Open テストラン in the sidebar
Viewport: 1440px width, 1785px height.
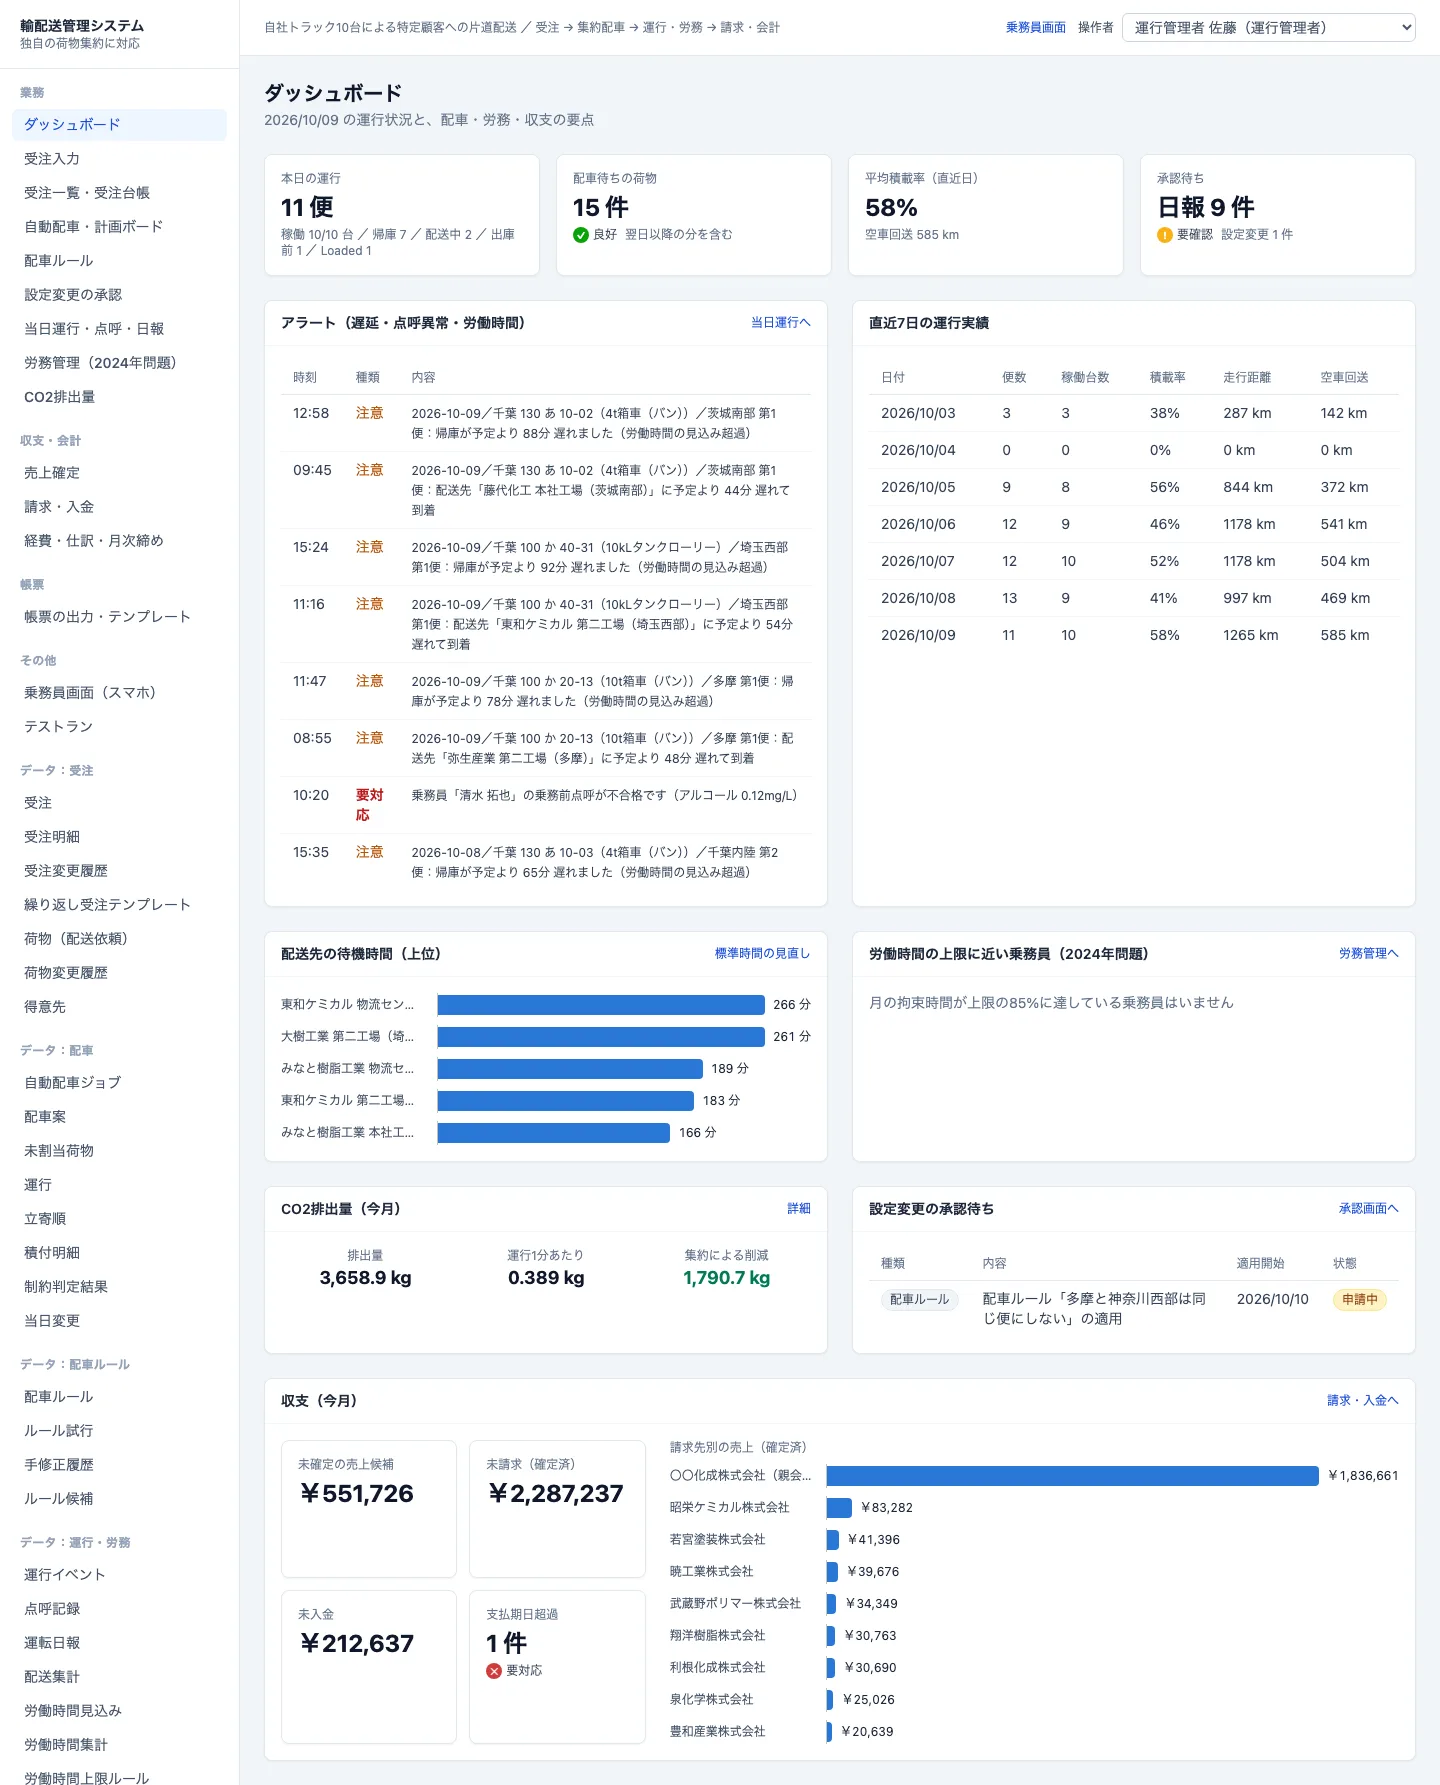(119, 727)
